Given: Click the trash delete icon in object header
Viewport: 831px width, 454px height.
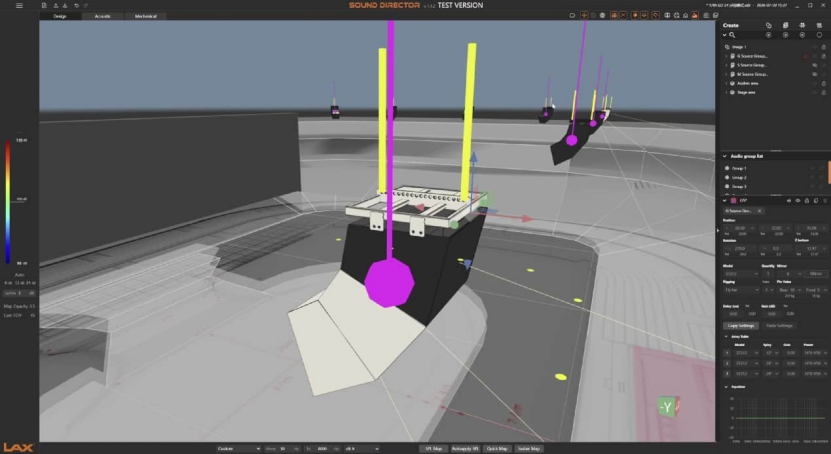Looking at the screenshot, I should coord(825,201).
